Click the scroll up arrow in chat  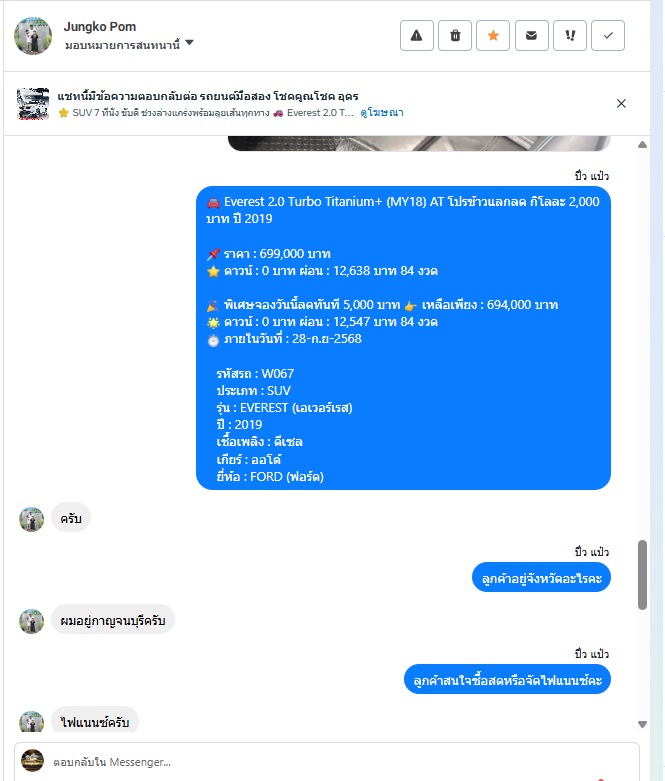[x=643, y=145]
